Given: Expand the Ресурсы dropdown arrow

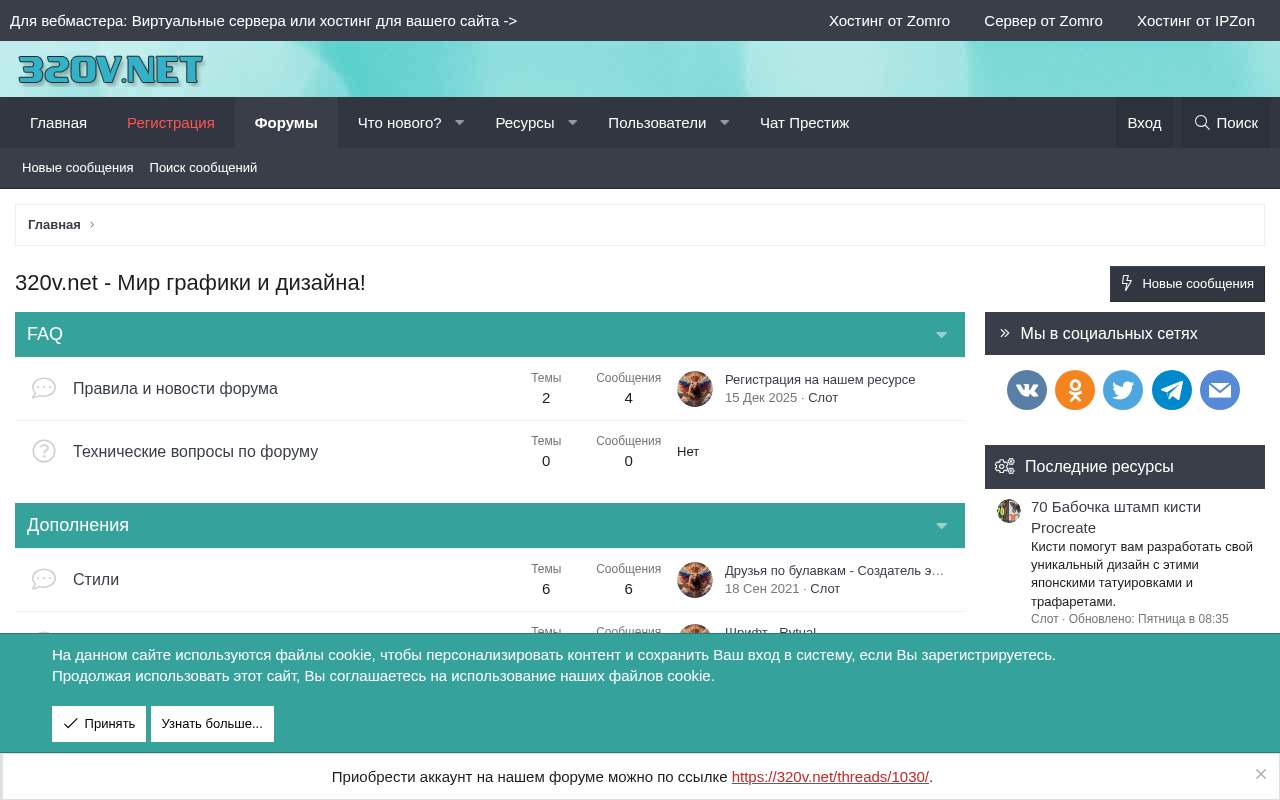Looking at the screenshot, I should [573, 123].
